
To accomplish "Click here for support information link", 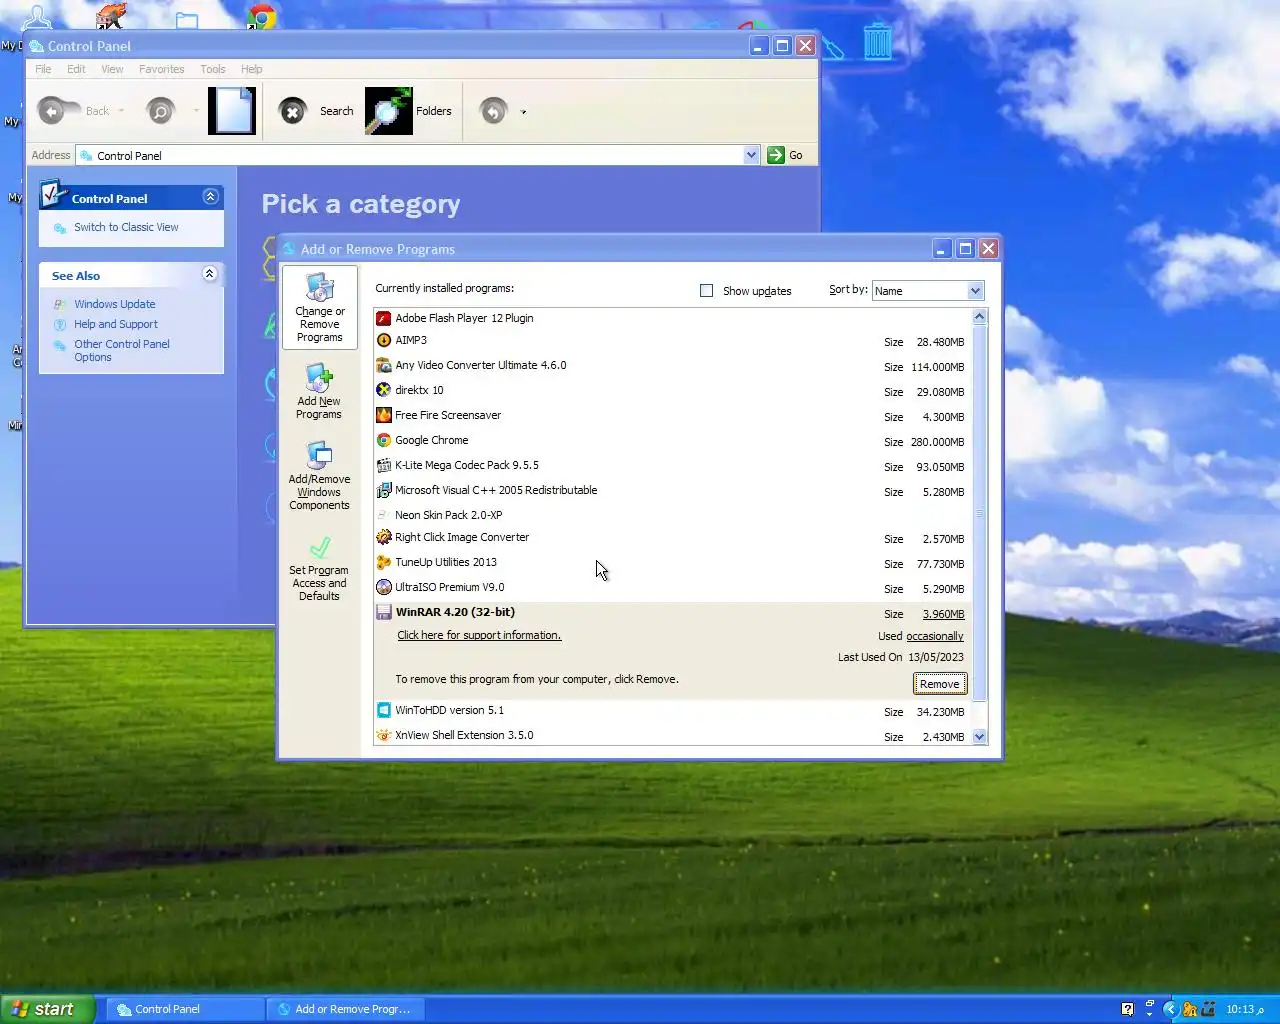I will (479, 635).
